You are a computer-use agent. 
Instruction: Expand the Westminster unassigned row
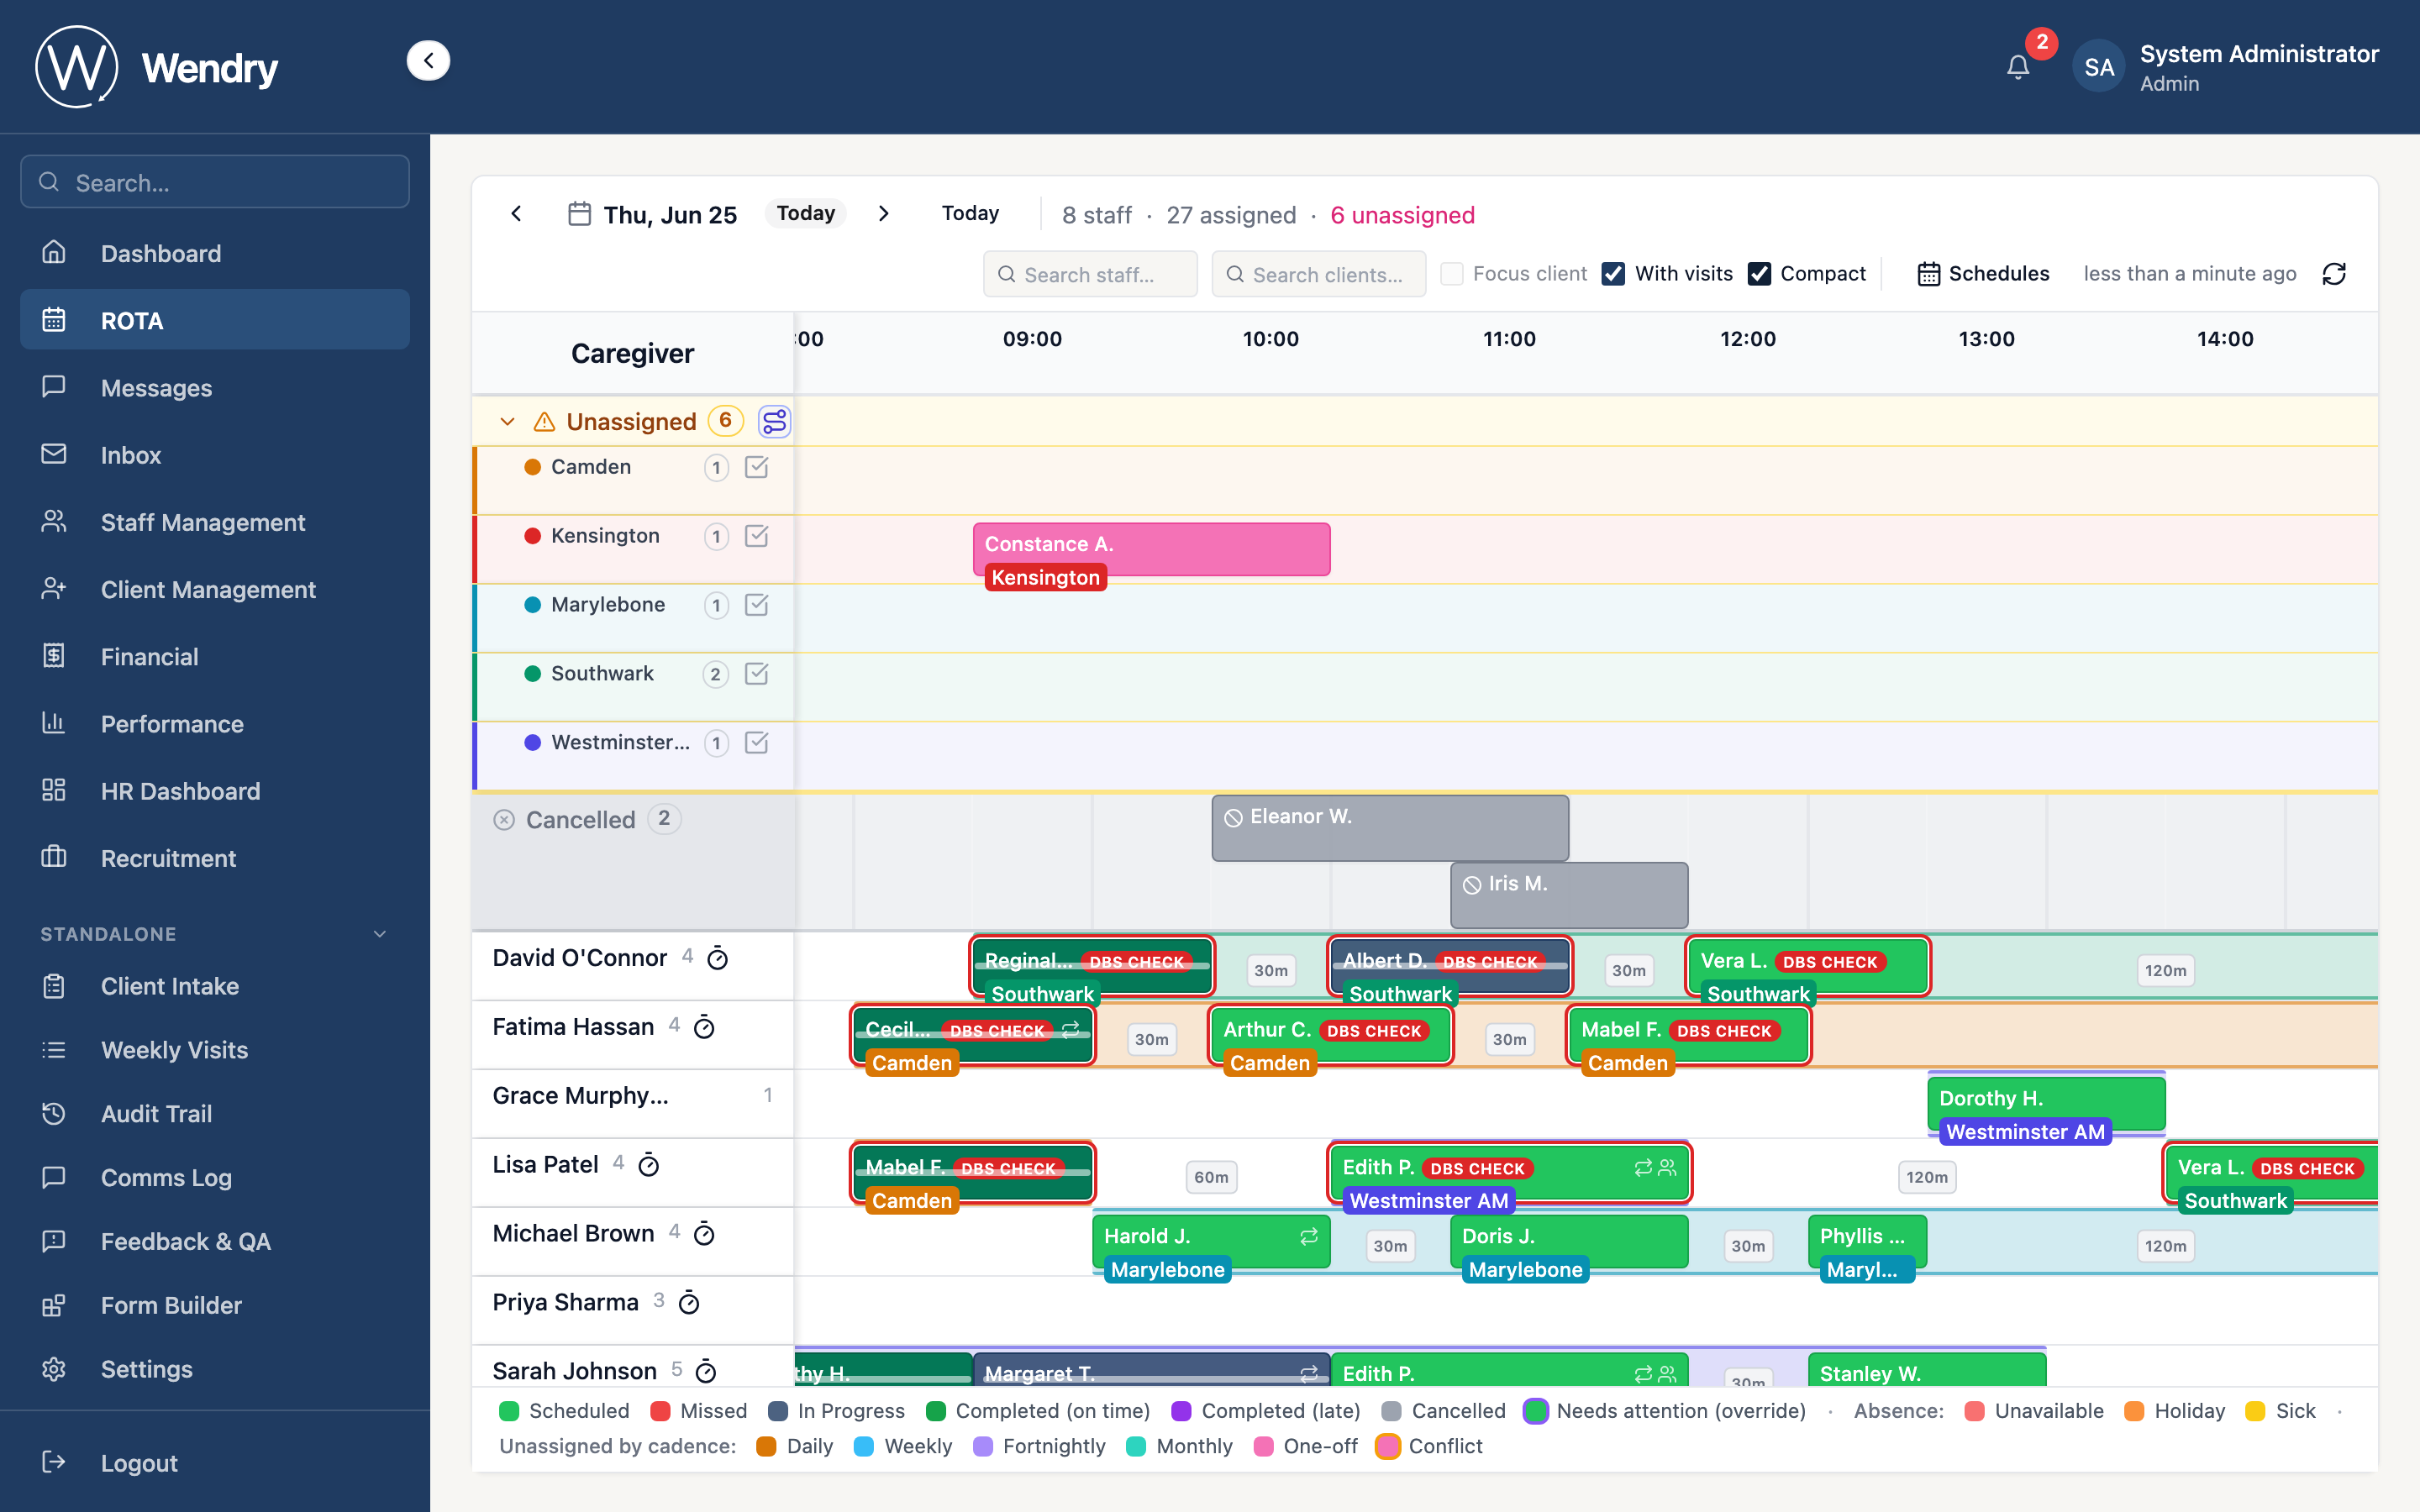(x=634, y=756)
